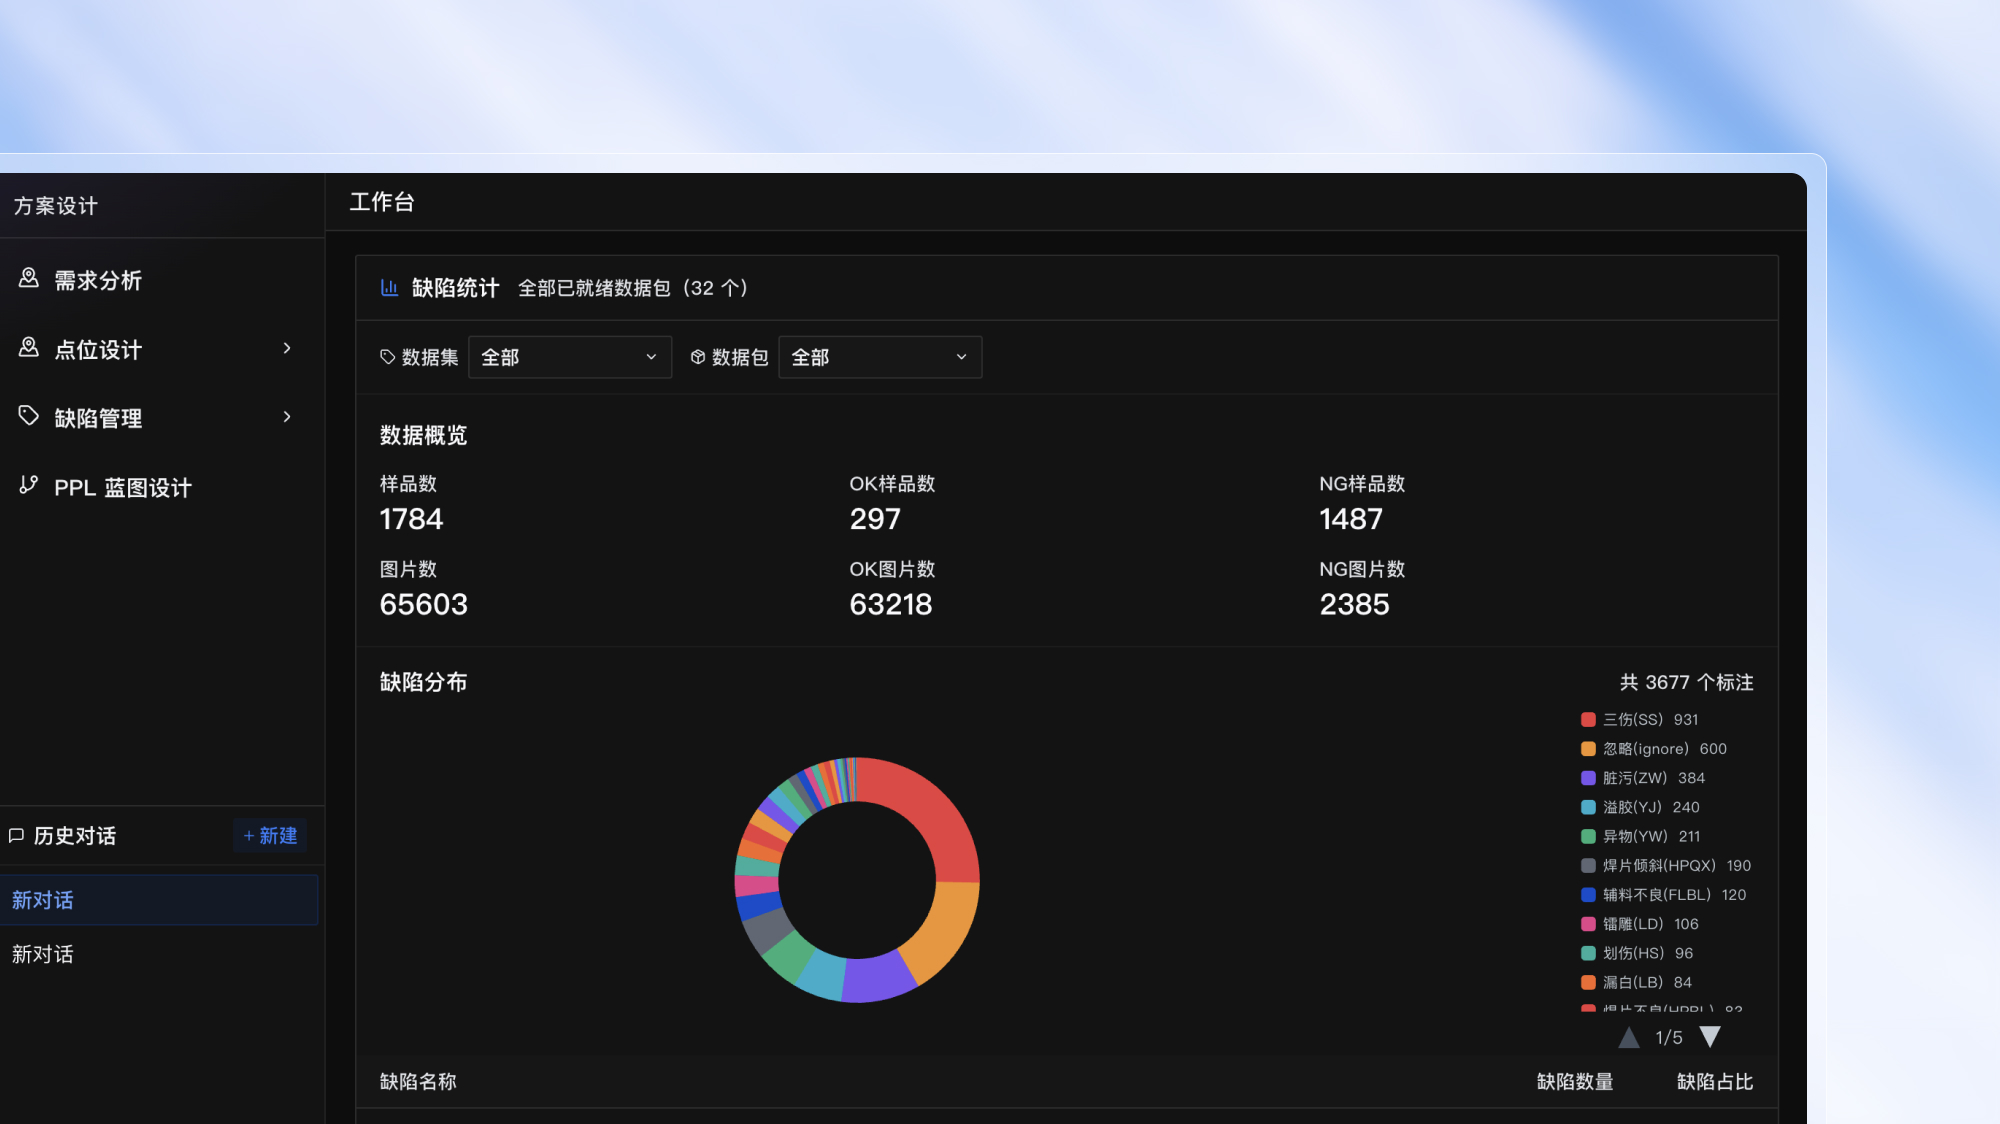The height and width of the screenshot is (1124, 2000).
Task: Select the highlighted 新对话 conversation
Action: coord(159,900)
